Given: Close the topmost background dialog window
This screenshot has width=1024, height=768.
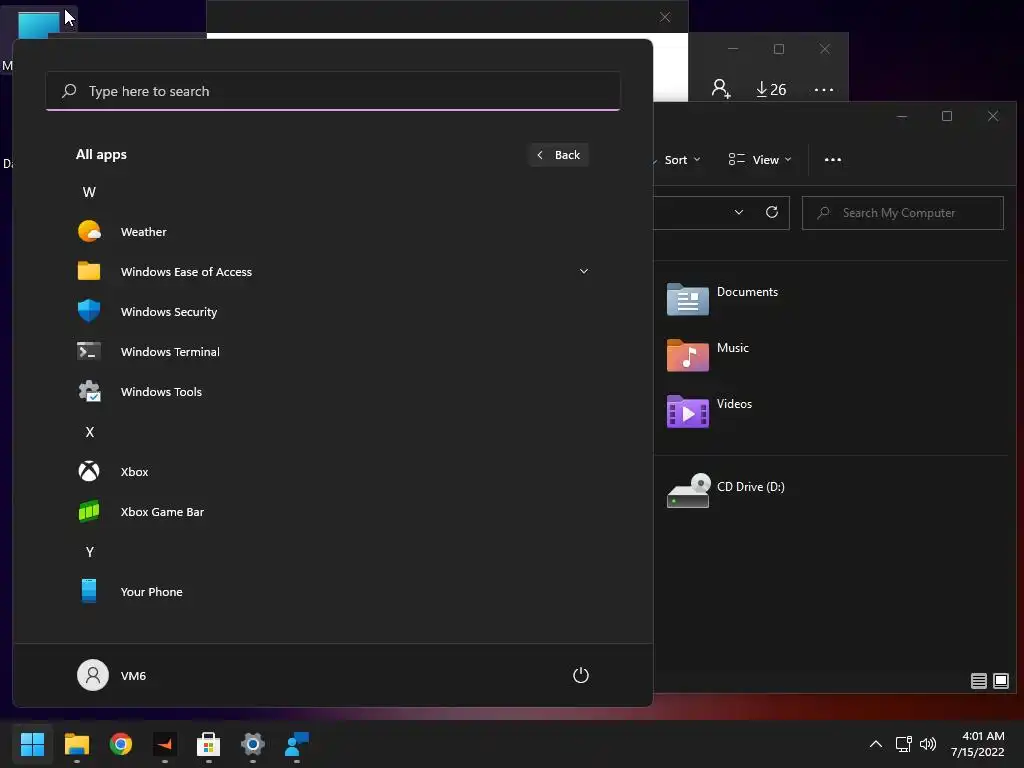Looking at the screenshot, I should click(x=665, y=17).
